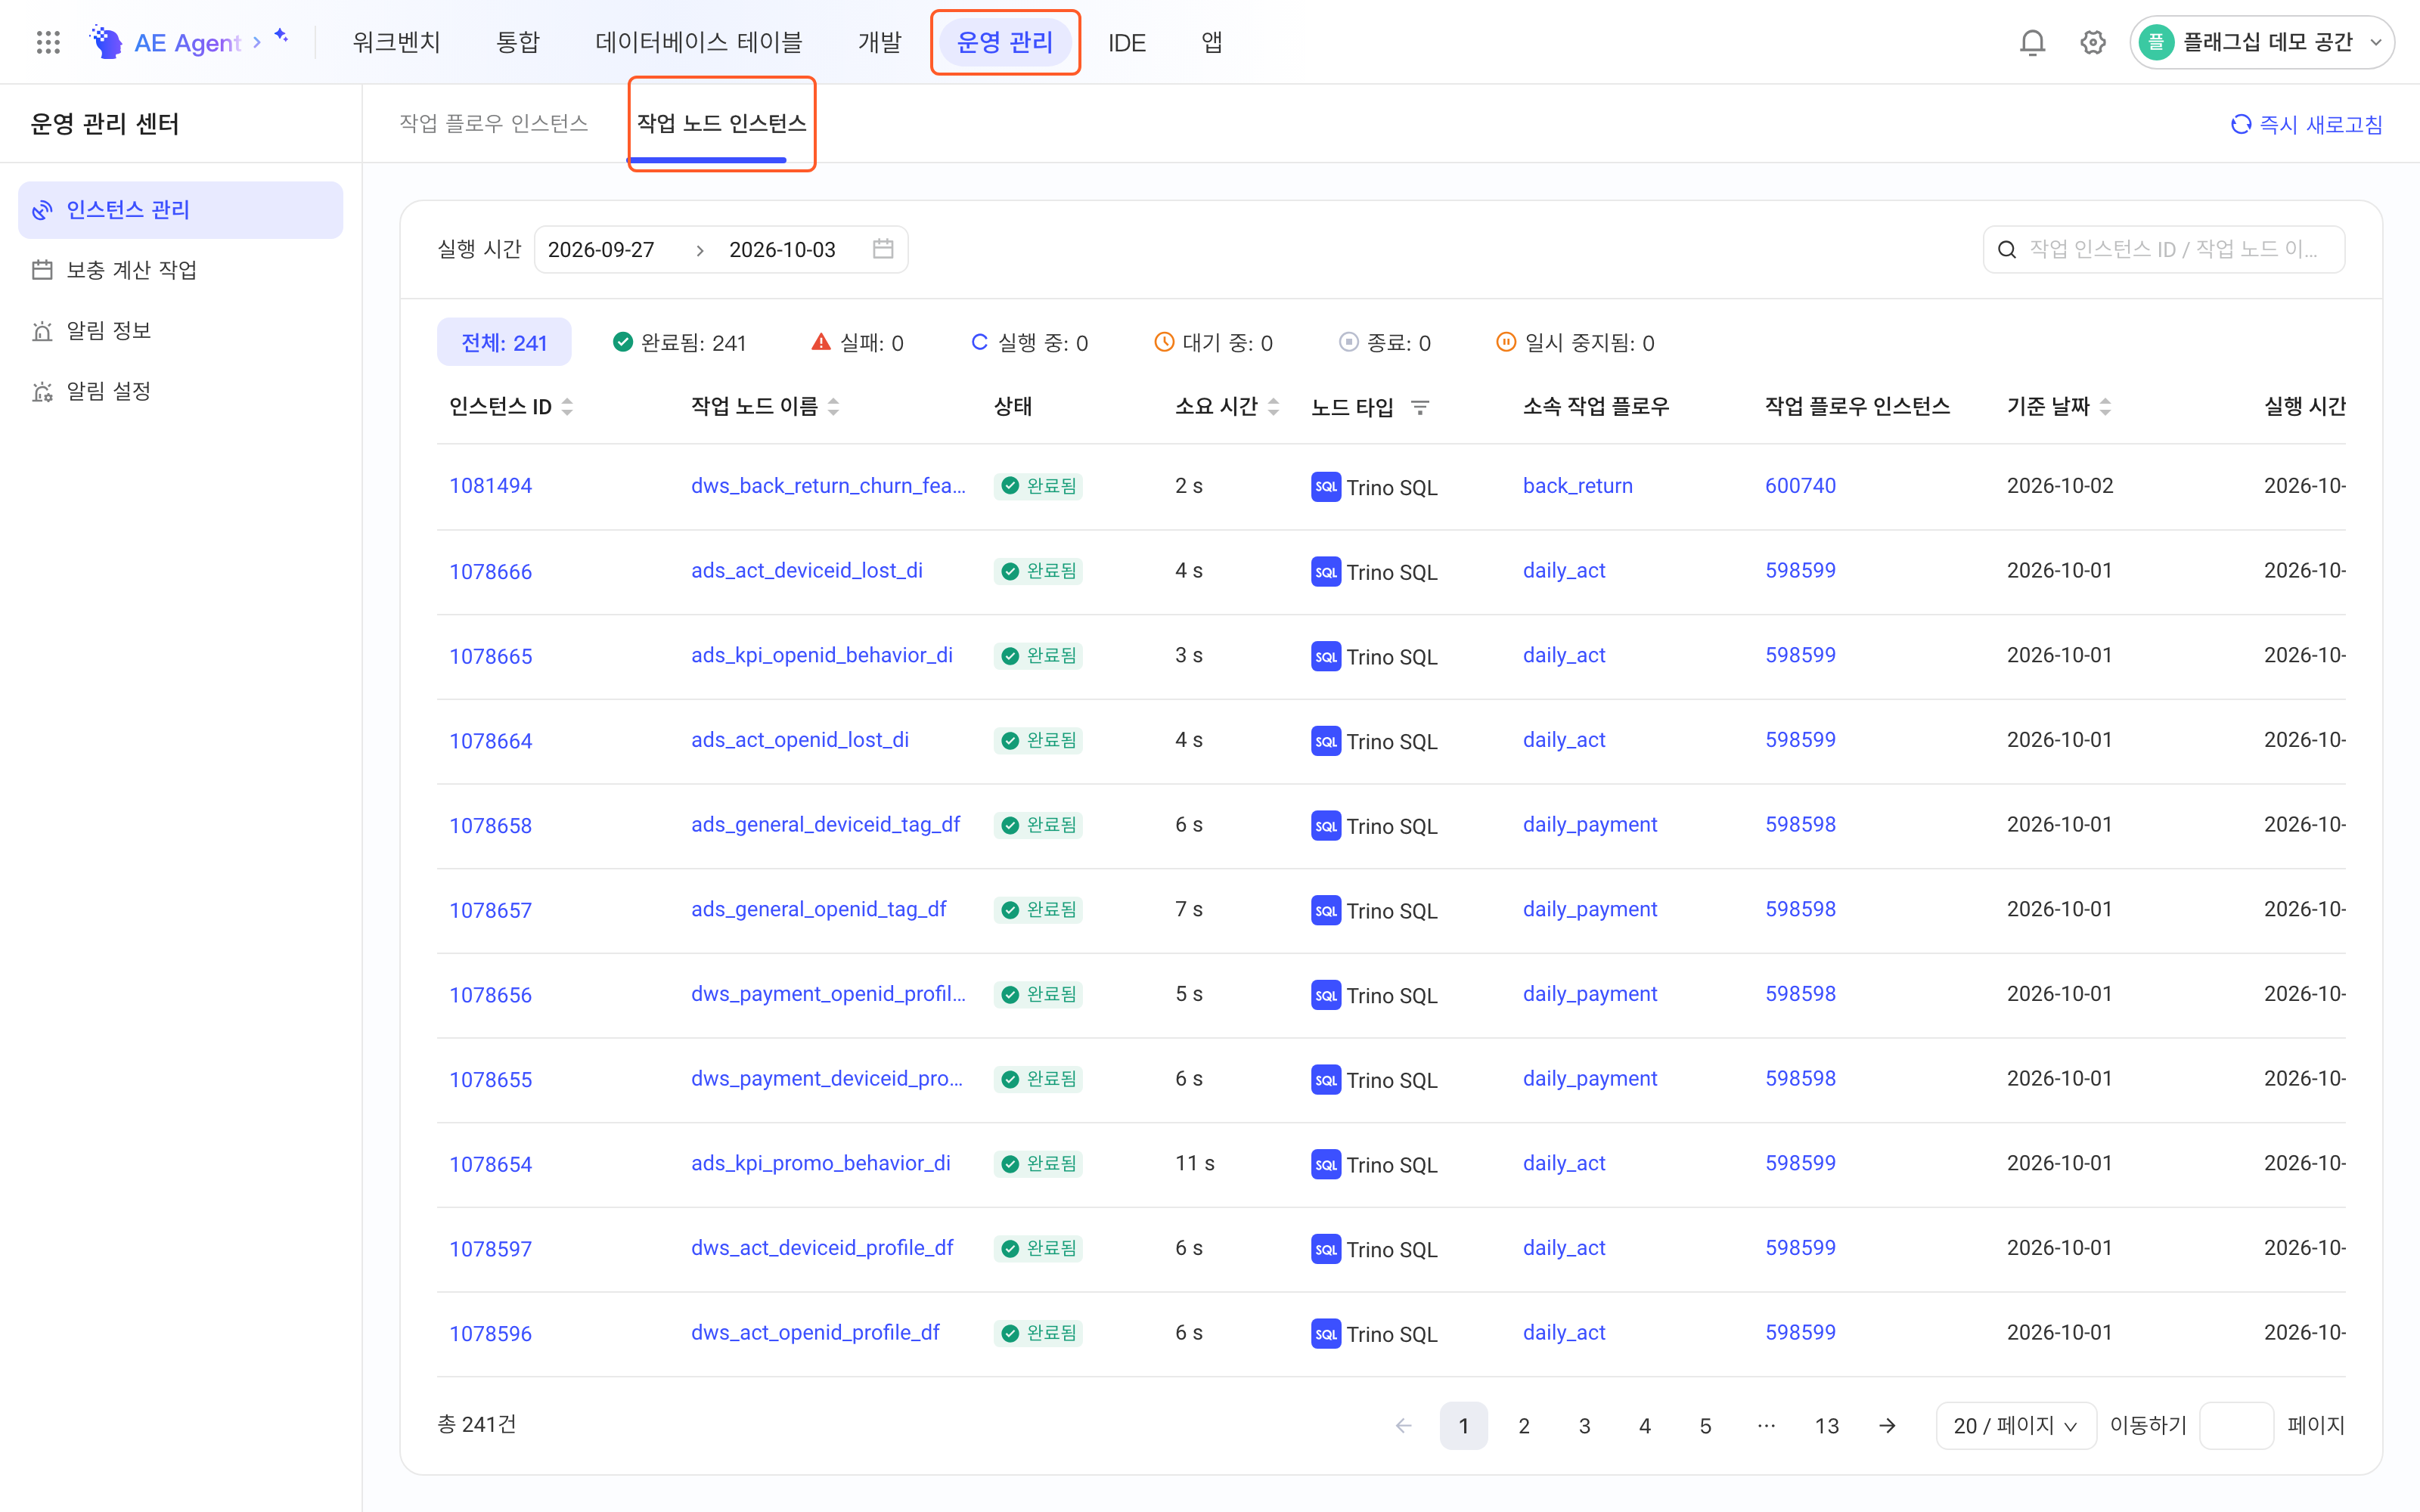Sort by 기준 날짜 column
Screen dimensions: 2420x1512
tap(2106, 407)
